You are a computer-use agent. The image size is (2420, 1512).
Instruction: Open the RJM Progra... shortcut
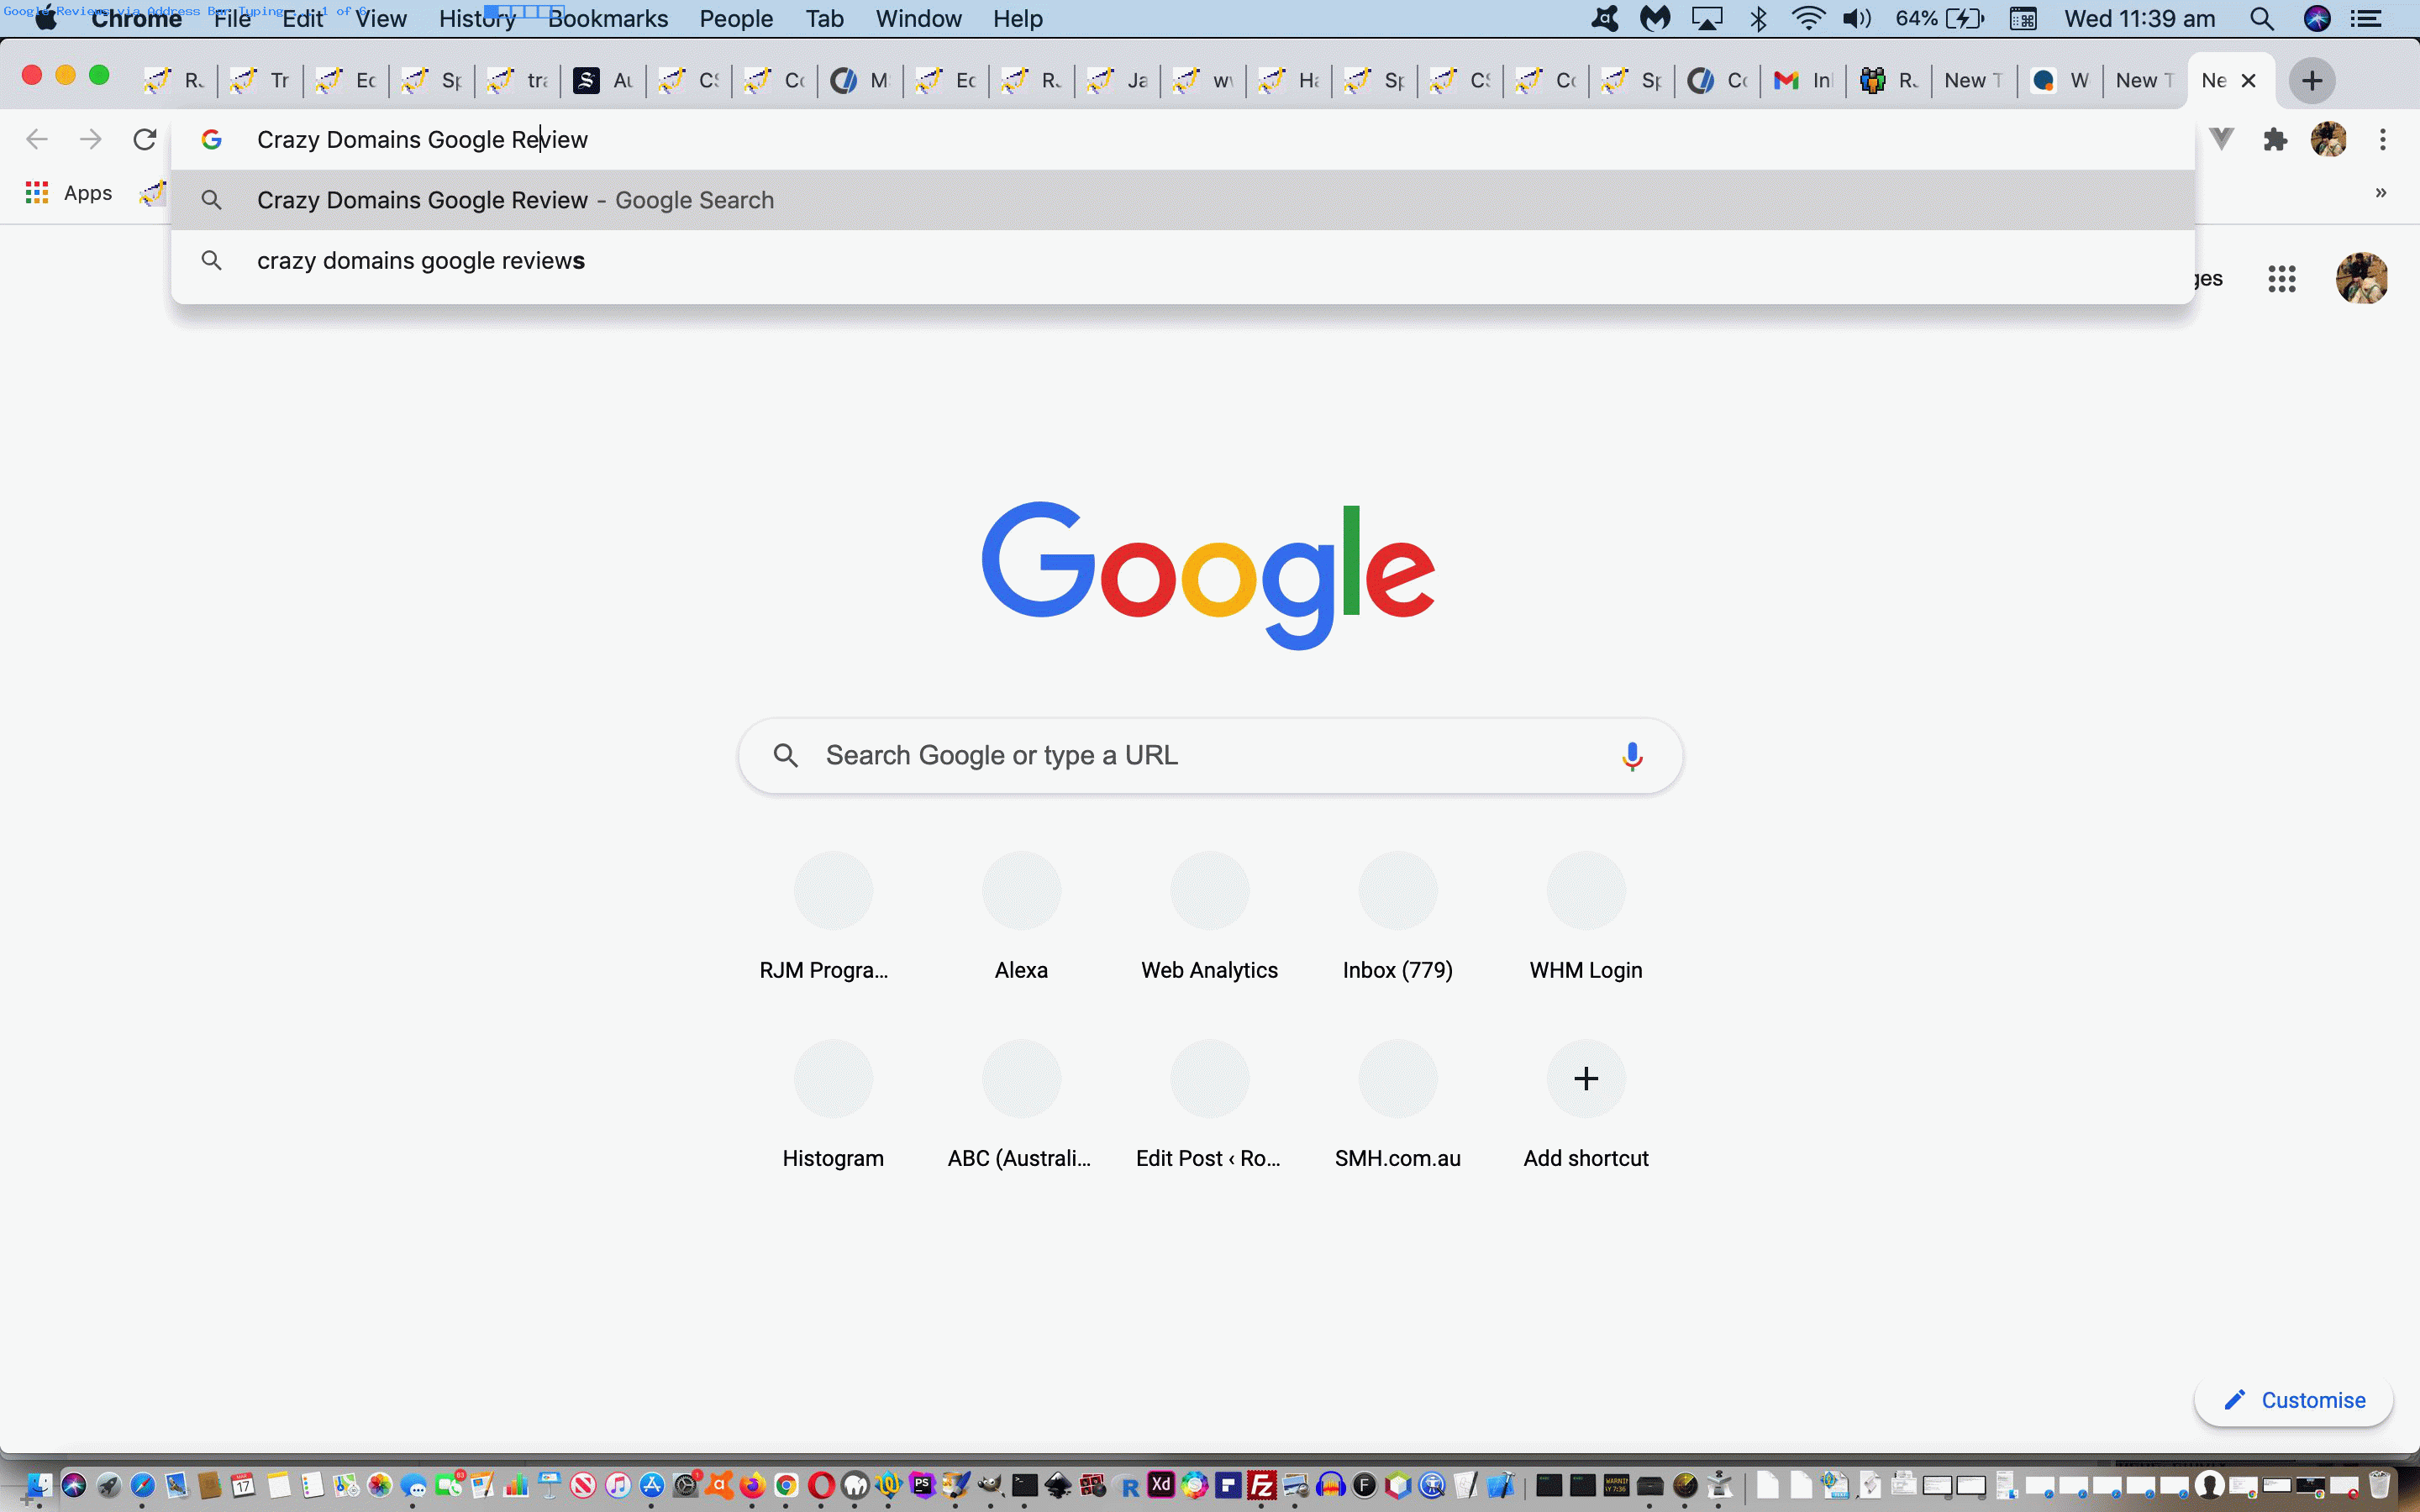click(x=833, y=916)
